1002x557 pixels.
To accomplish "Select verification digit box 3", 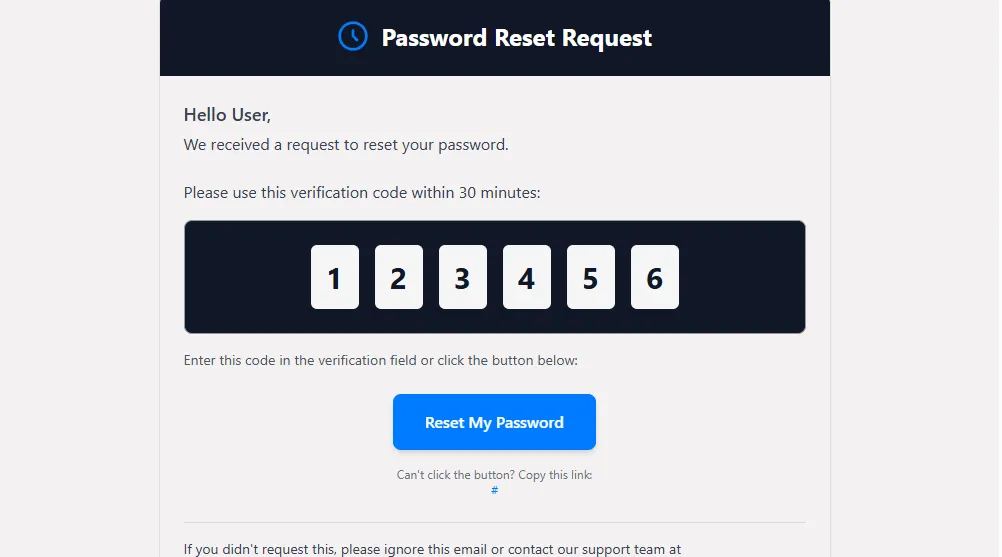I will click(463, 277).
